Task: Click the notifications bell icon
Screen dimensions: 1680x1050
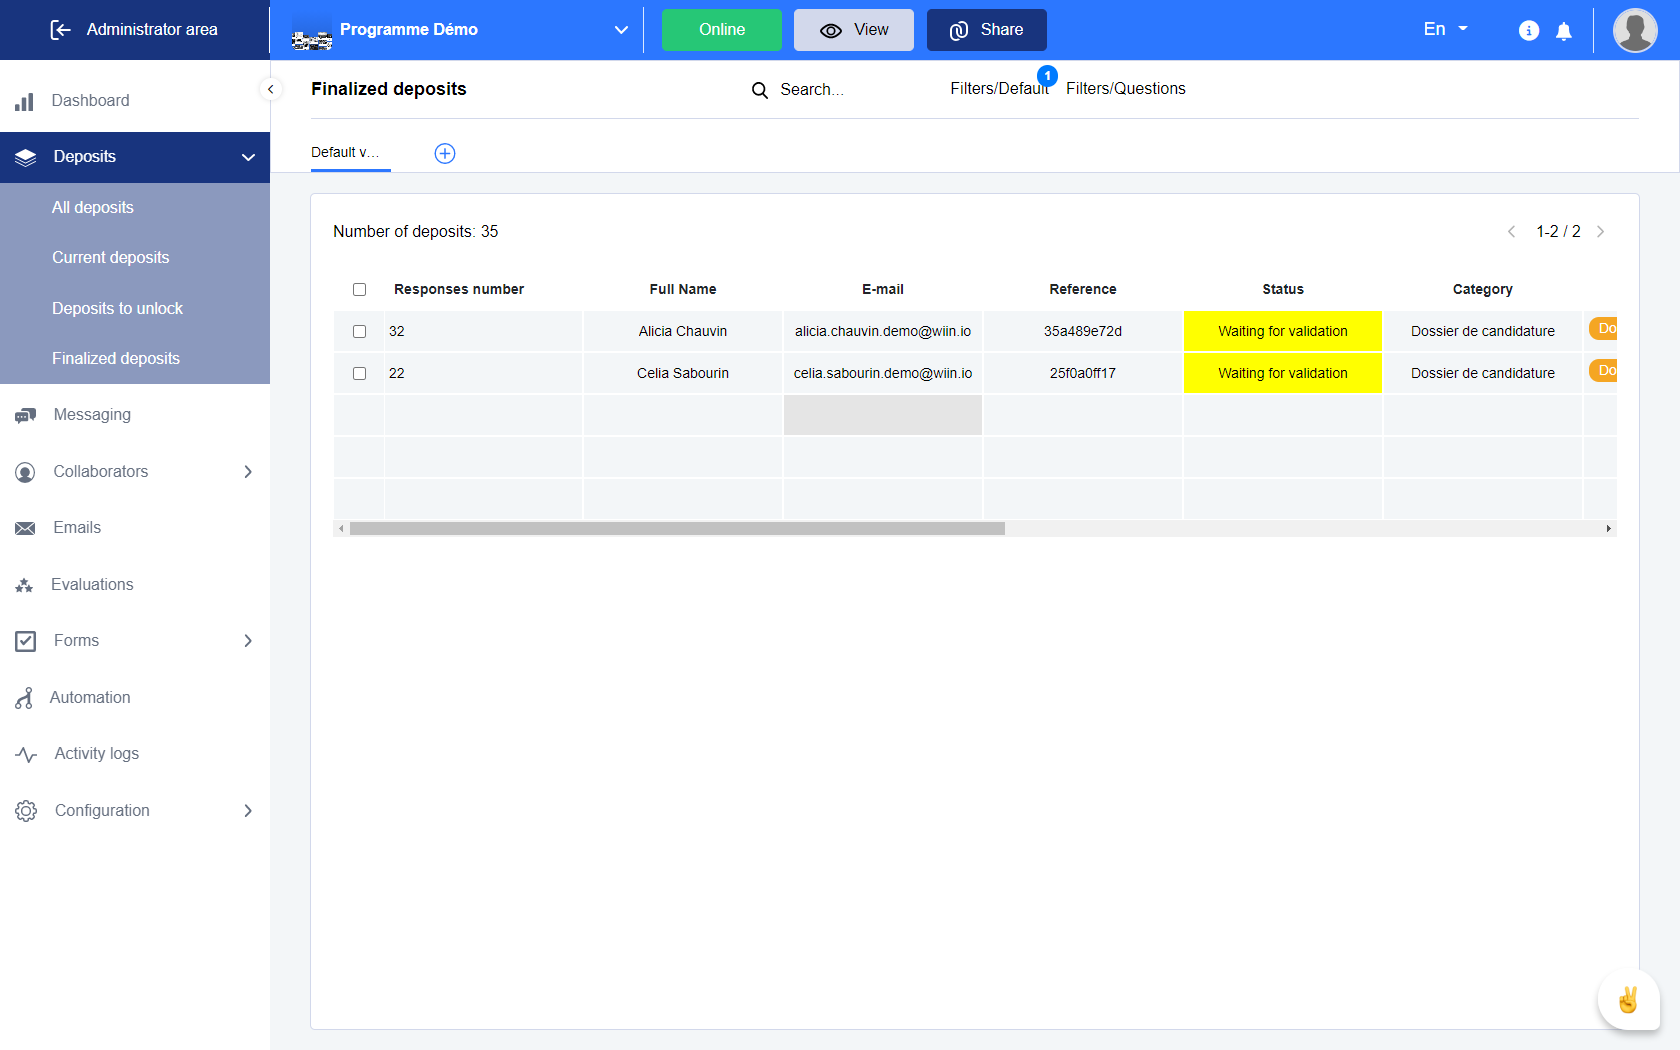Action: coord(1564,31)
